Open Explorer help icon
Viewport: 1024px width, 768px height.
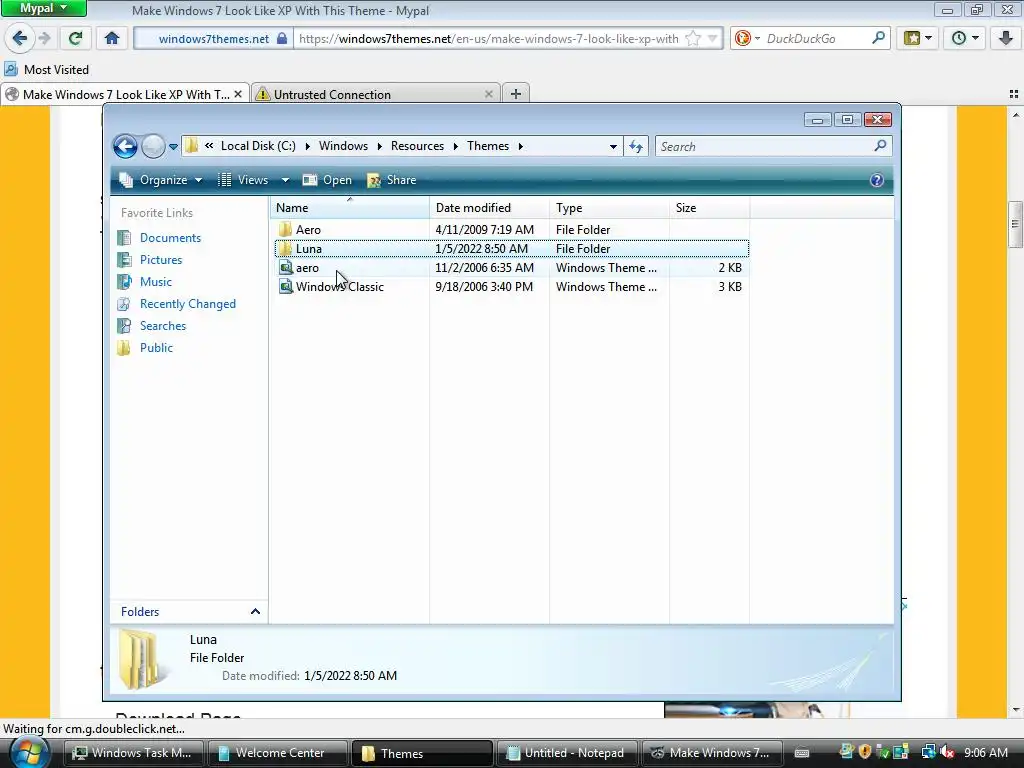(x=876, y=180)
